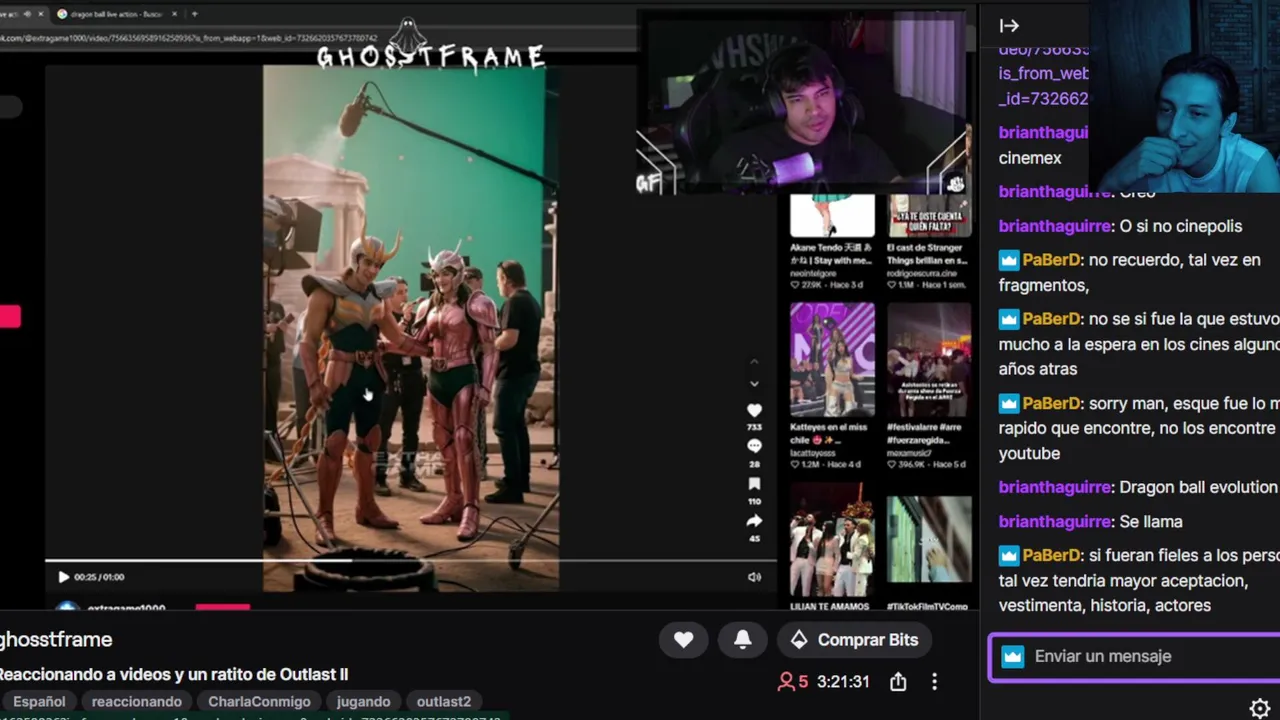The height and width of the screenshot is (720, 1280).
Task: Select the outlast2 tag
Action: pyautogui.click(x=444, y=702)
